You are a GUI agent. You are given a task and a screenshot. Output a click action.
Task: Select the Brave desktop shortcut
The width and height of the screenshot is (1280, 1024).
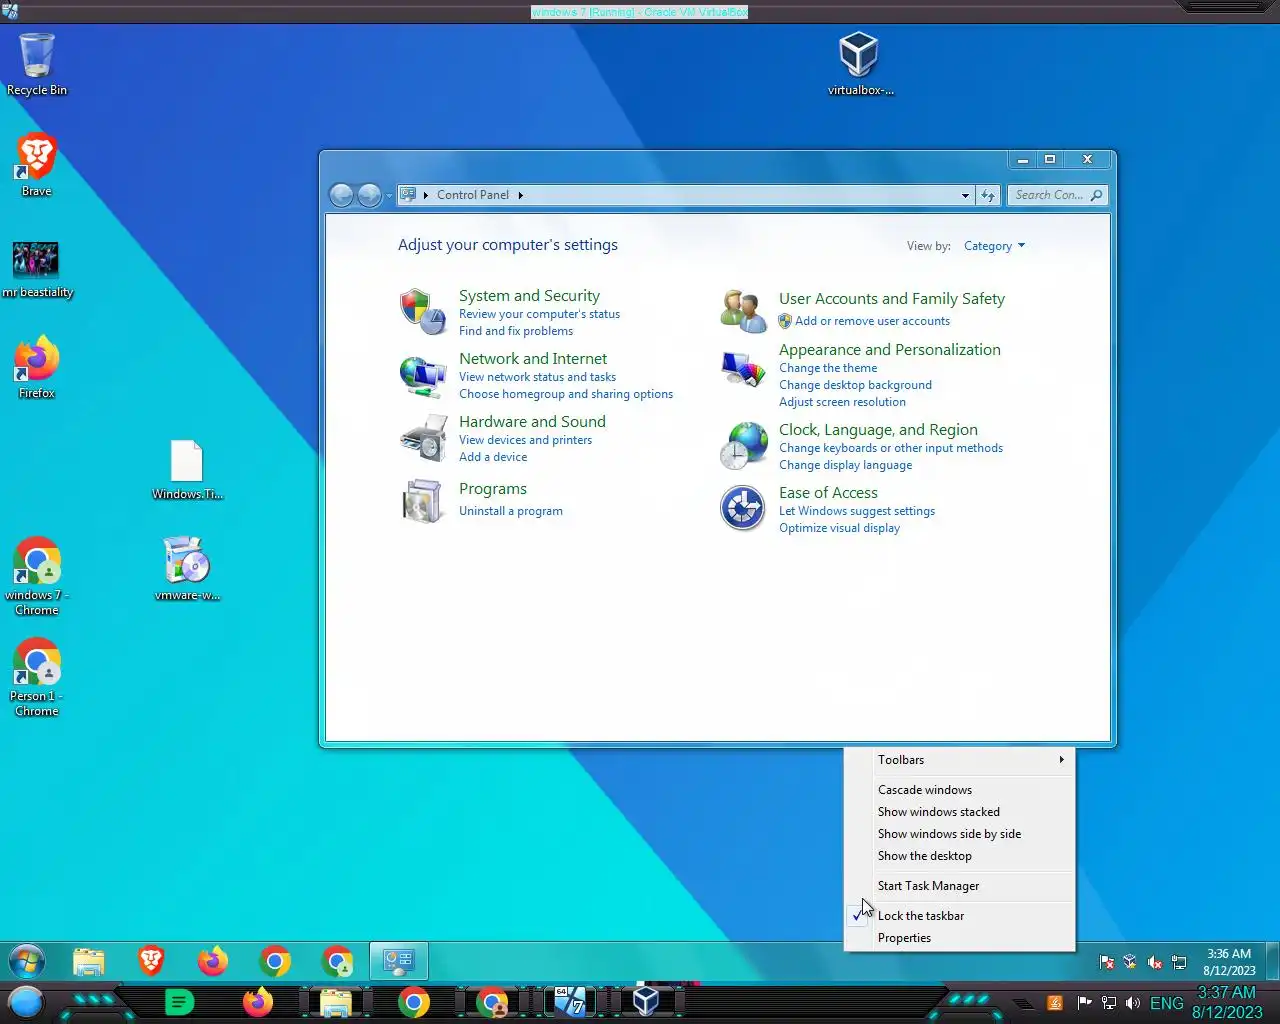coord(37,165)
